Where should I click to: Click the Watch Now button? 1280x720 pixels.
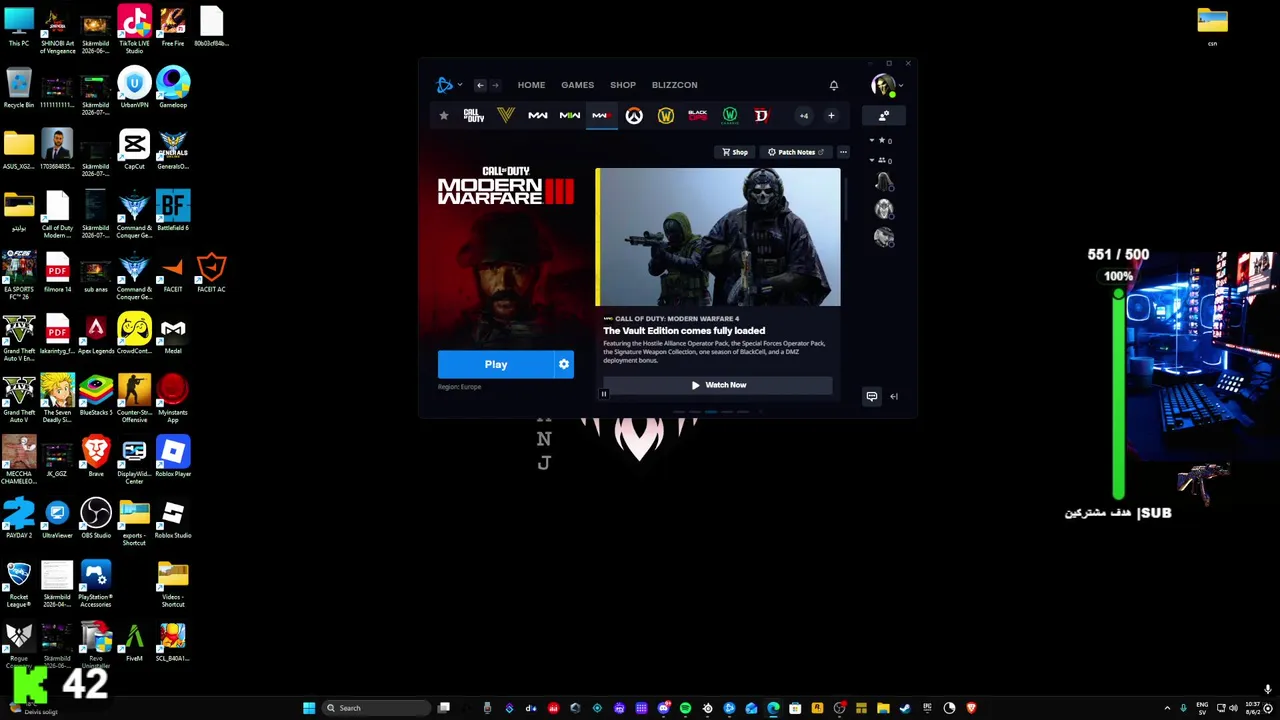pyautogui.click(x=718, y=385)
